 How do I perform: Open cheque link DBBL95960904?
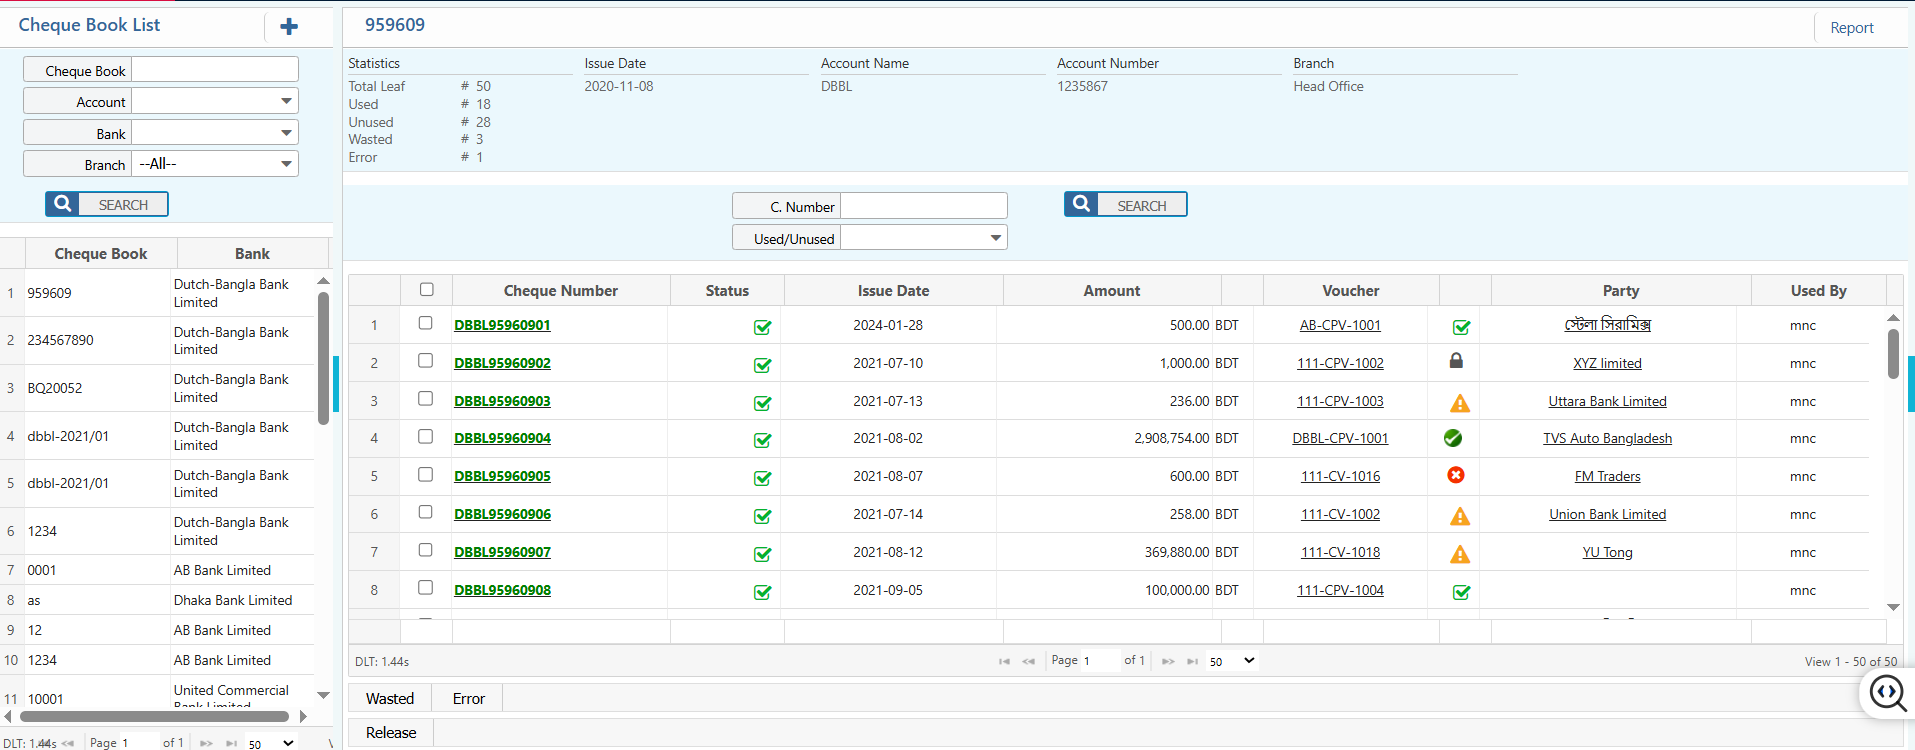(x=502, y=438)
